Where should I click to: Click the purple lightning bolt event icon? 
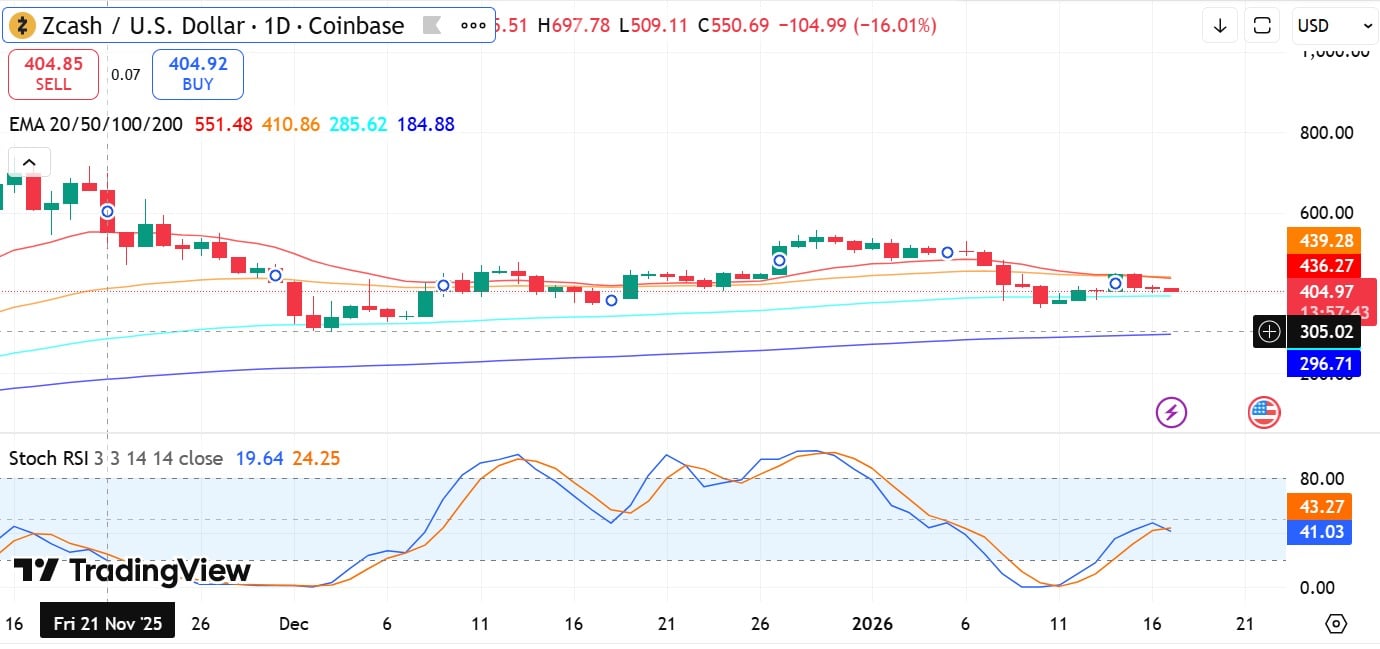point(1171,411)
